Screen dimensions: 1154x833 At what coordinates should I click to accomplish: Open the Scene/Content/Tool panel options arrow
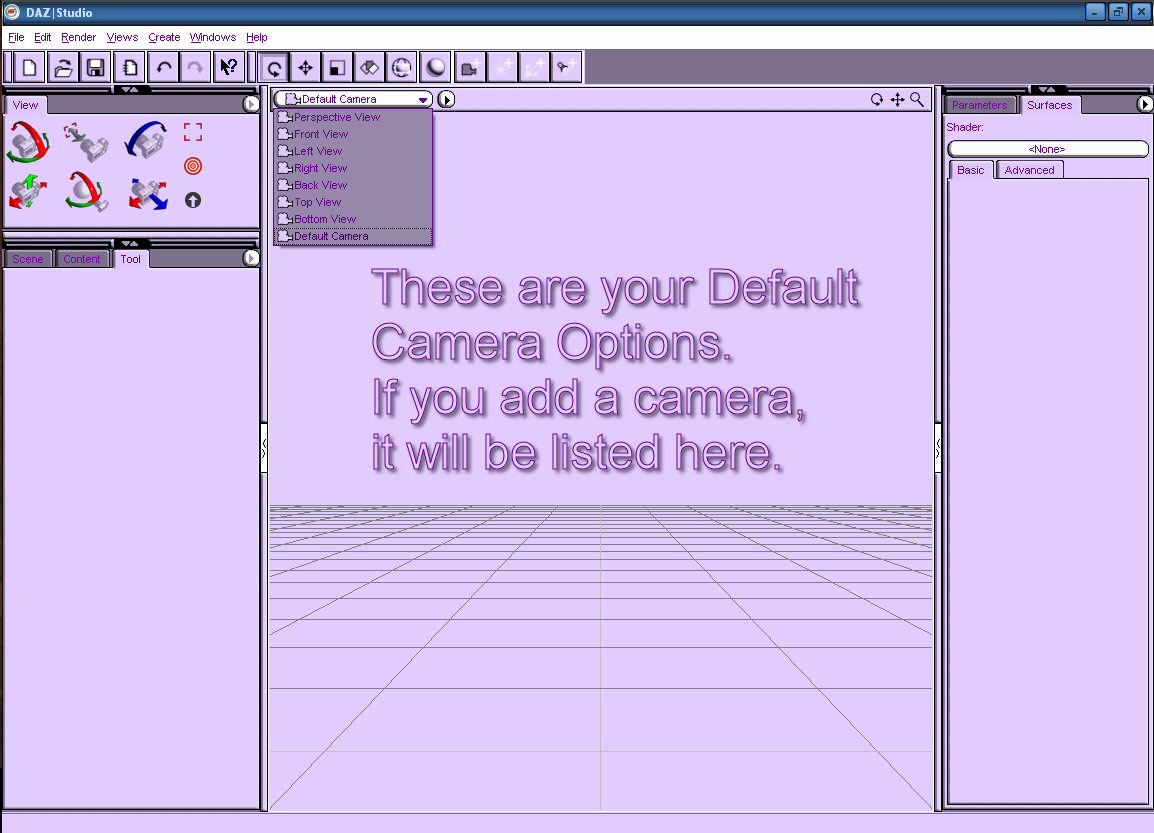(251, 258)
